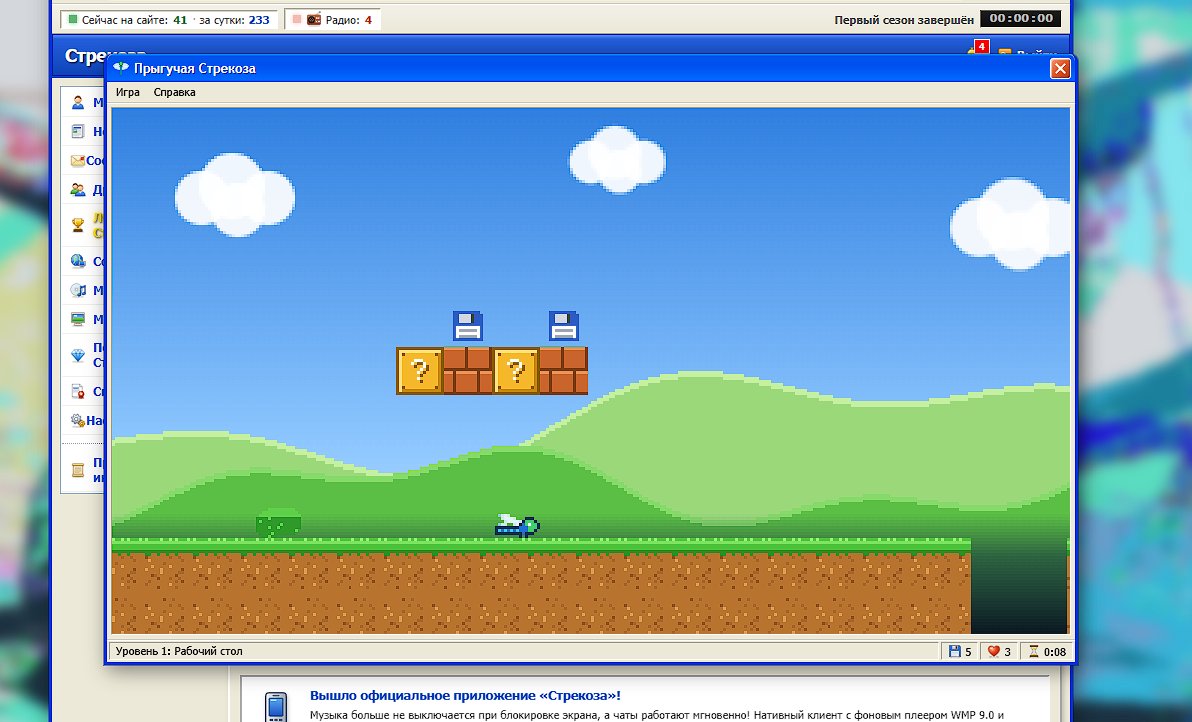Open the music disc icon in the sidebar
Image resolution: width=1192 pixels, height=722 pixels.
pyautogui.click(x=78, y=290)
